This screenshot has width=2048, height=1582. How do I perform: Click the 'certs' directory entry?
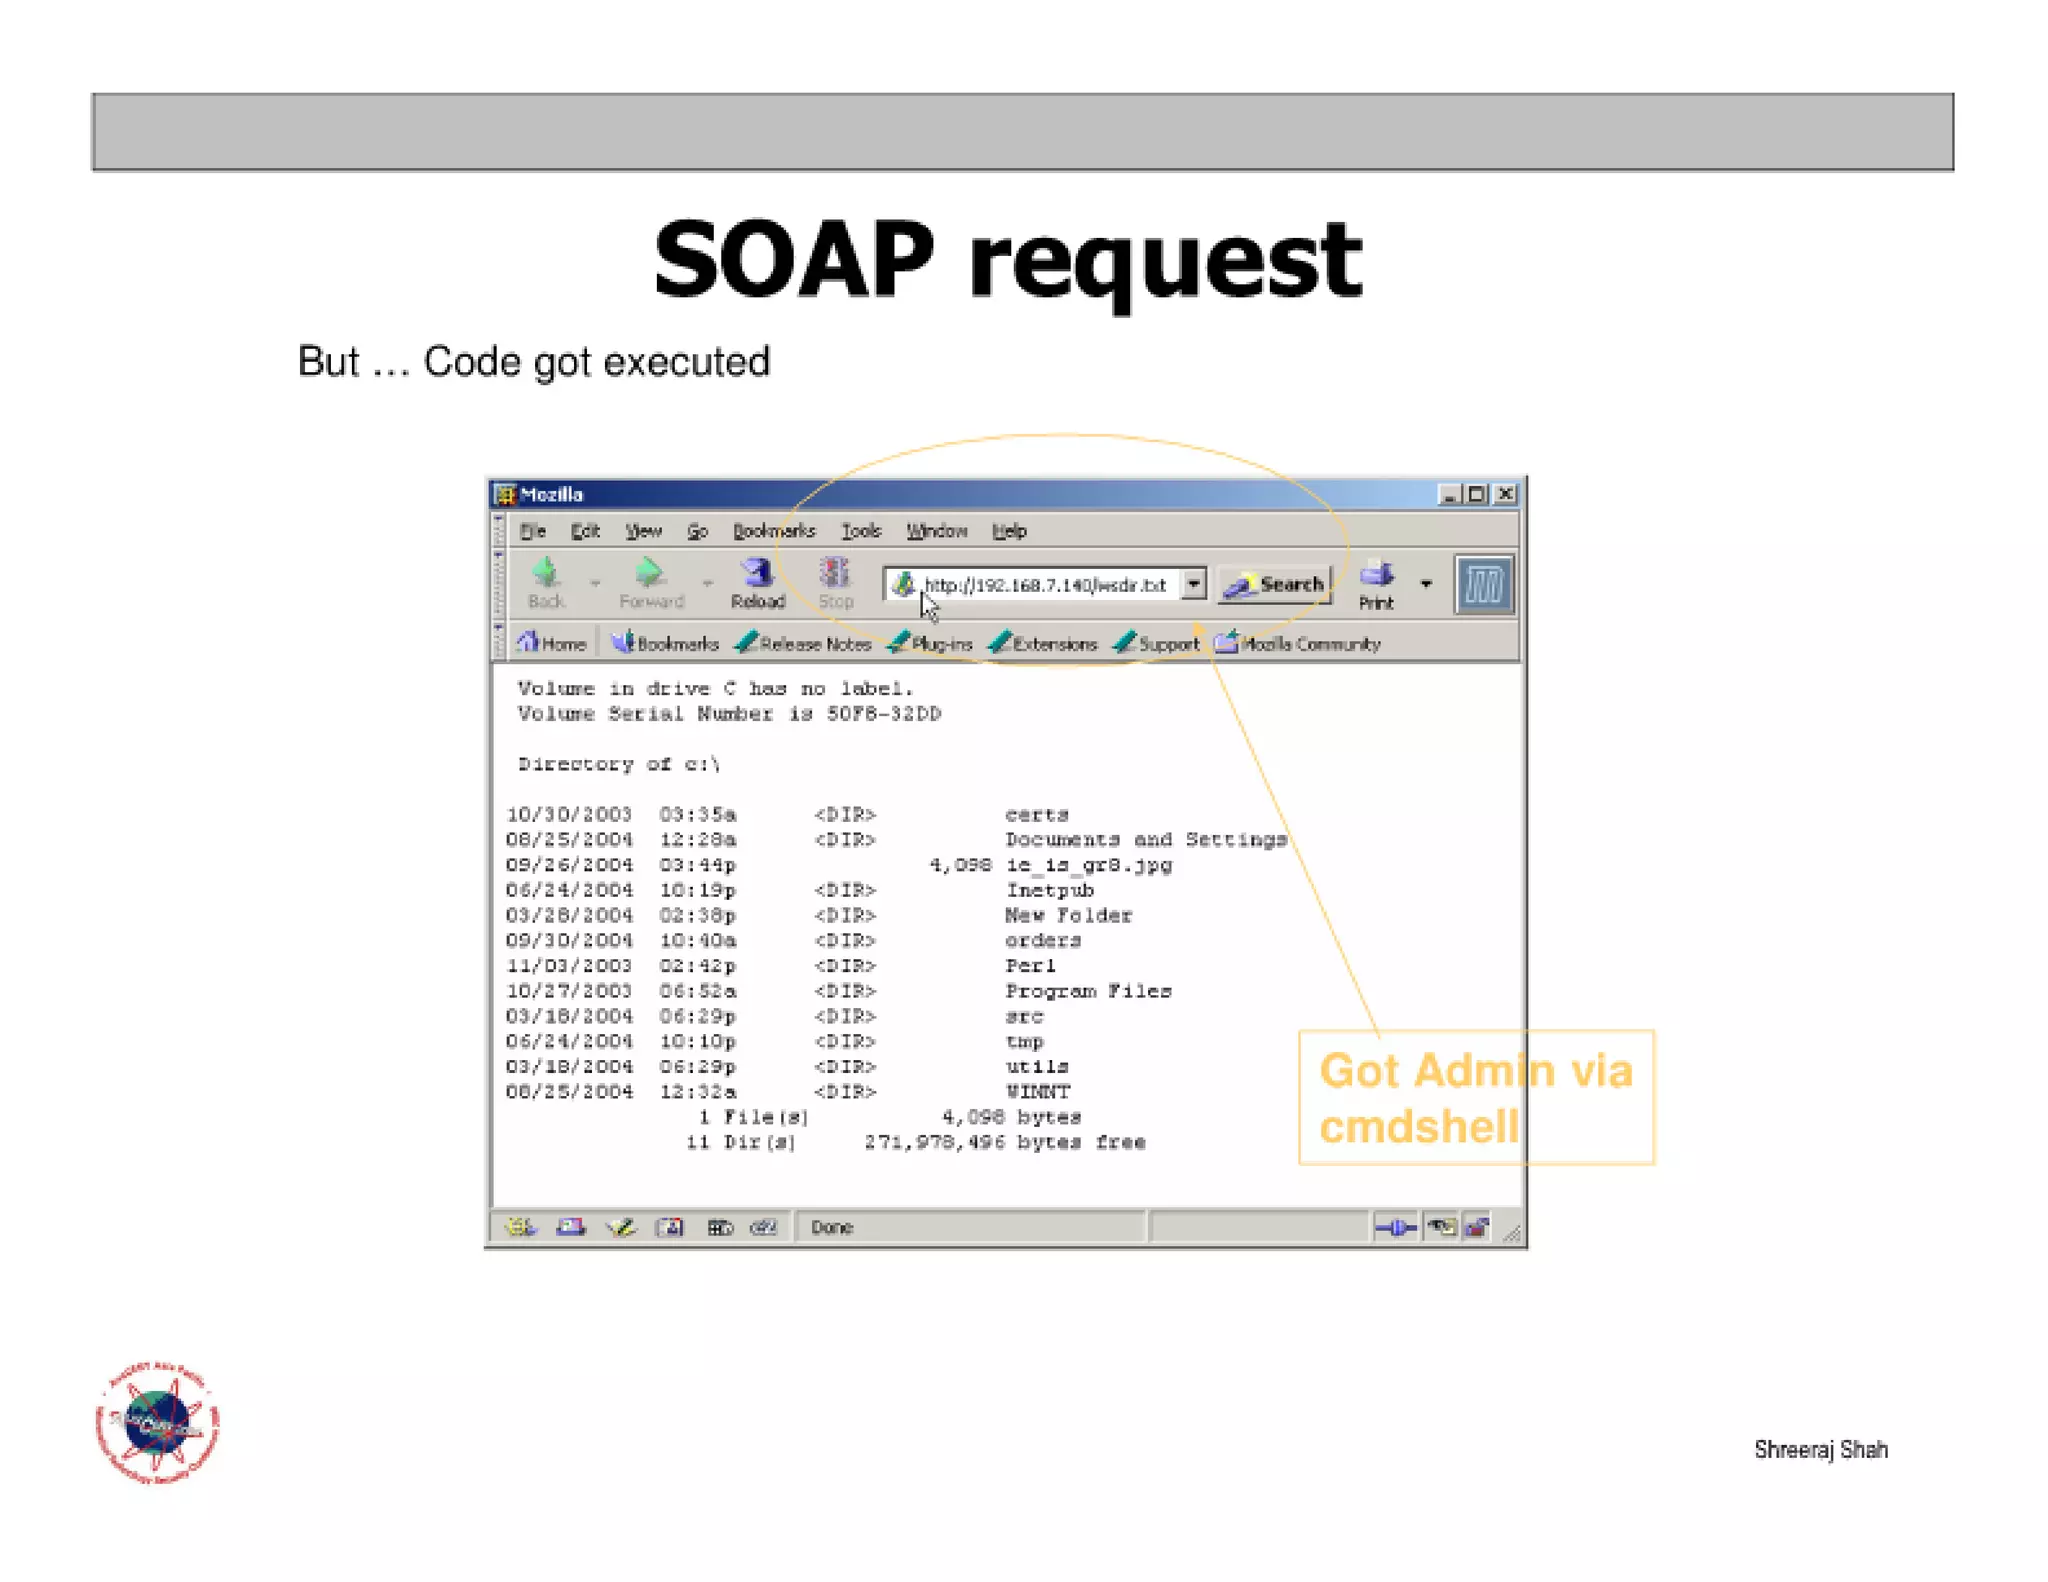pyautogui.click(x=1037, y=814)
